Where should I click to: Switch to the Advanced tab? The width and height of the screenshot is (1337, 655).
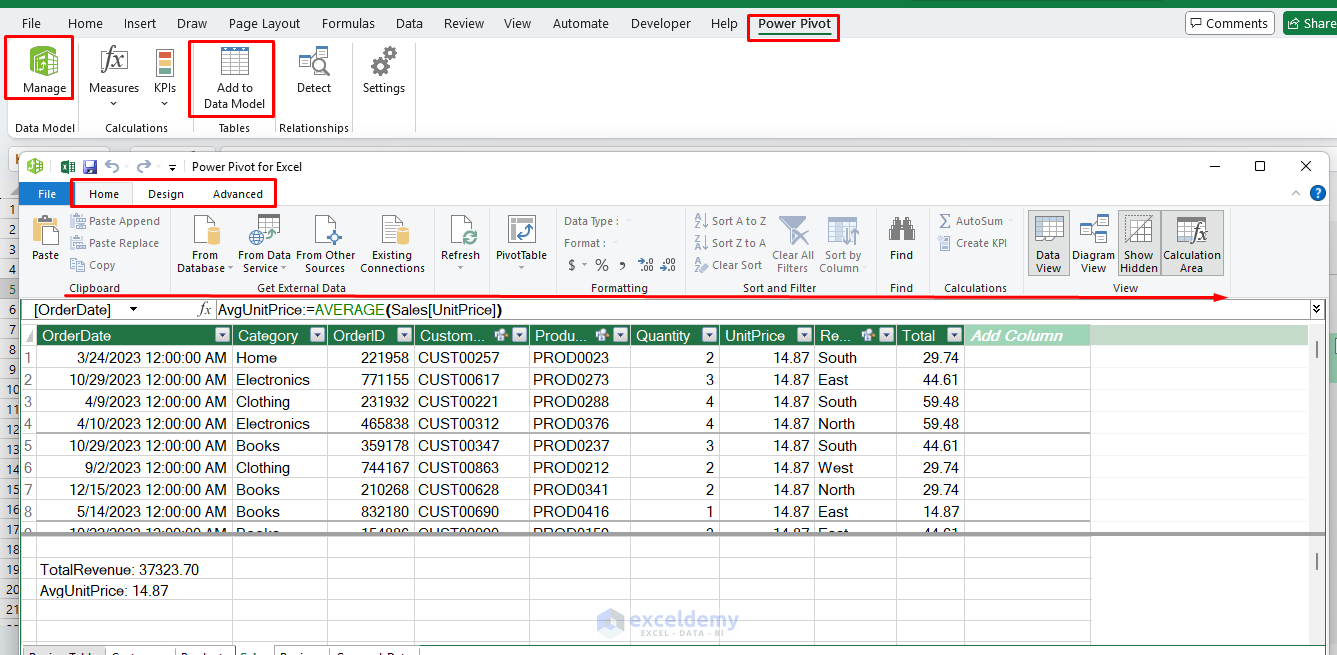(x=238, y=194)
